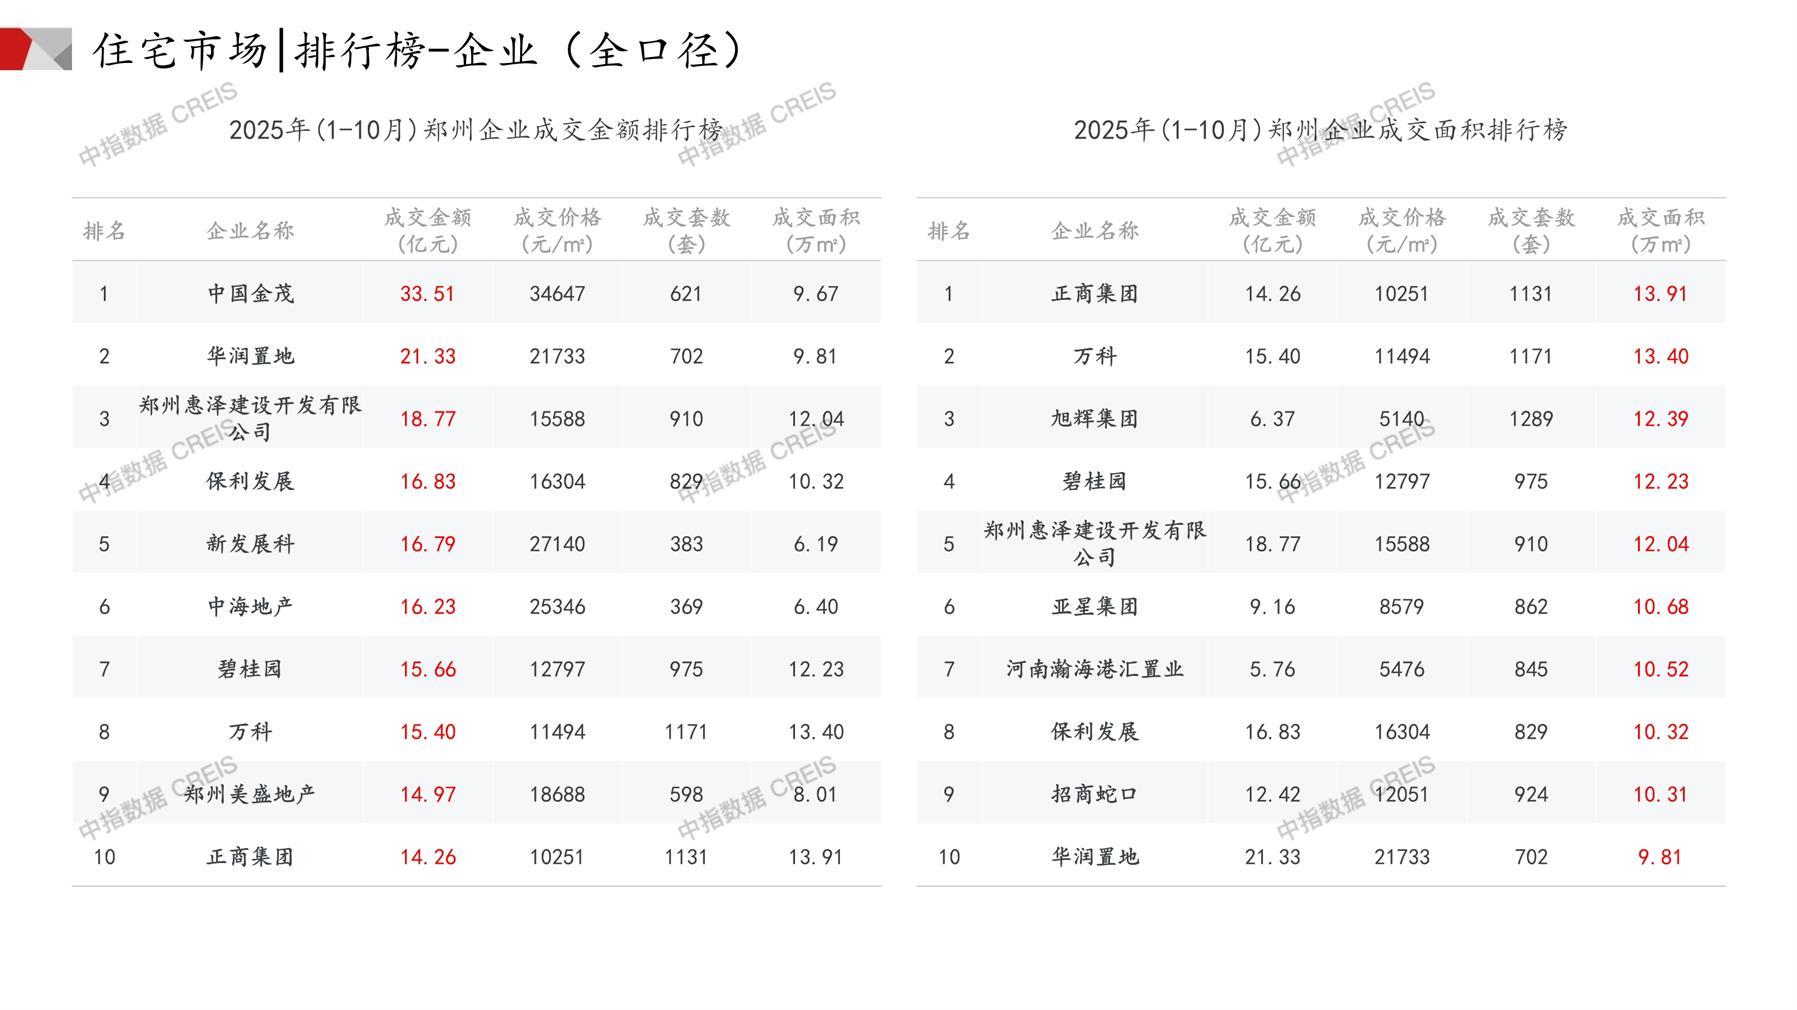Select the 成交面积排行榜 table title
The width and height of the screenshot is (1797, 1010).
pos(1320,130)
